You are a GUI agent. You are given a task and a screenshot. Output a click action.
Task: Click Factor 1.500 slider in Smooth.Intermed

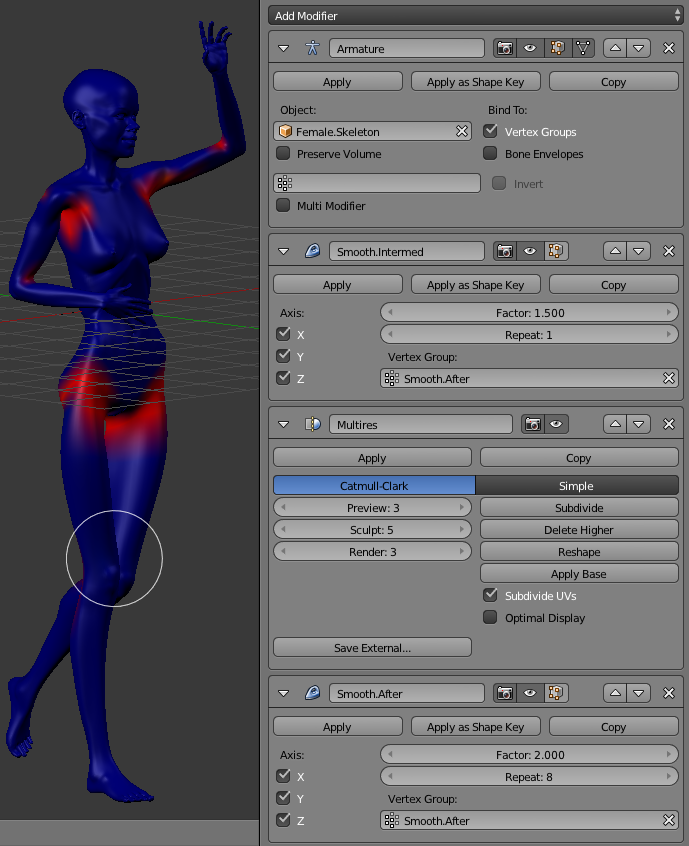coord(529,312)
